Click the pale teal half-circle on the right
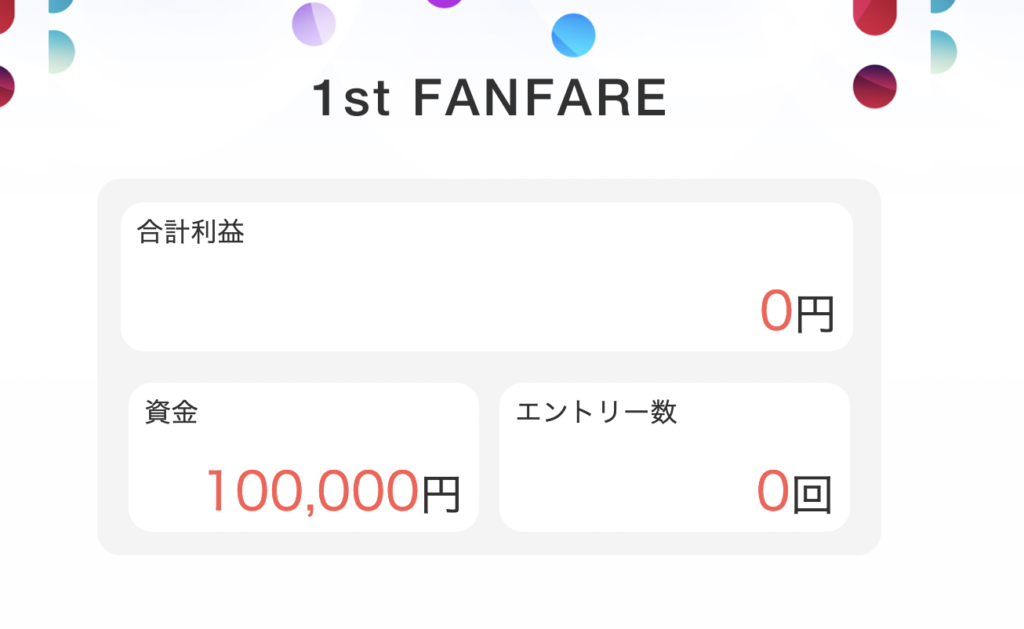The image size is (1024, 629). tap(942, 51)
